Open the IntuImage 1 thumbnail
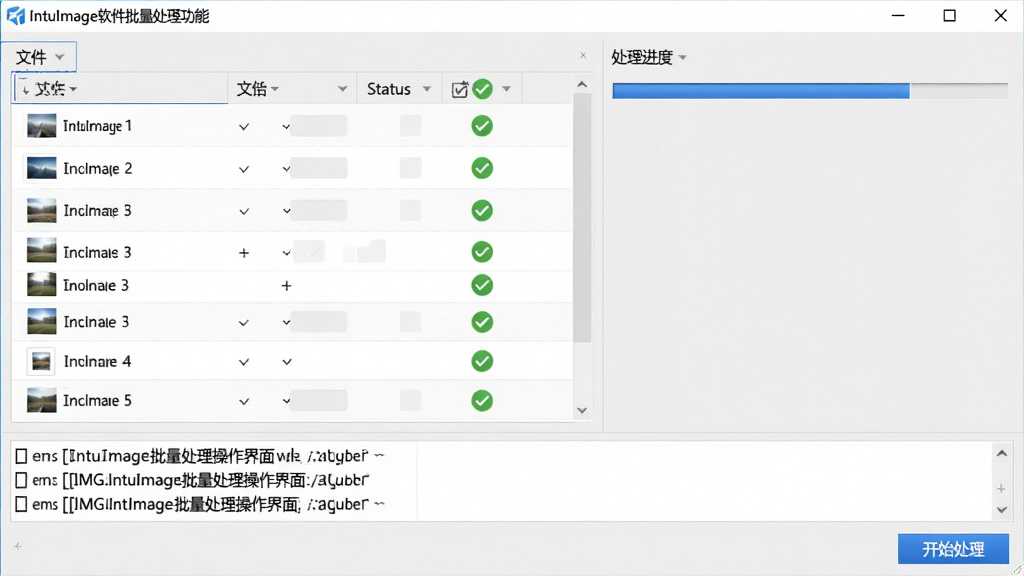Viewport: 1024px width, 576px height. pos(41,126)
